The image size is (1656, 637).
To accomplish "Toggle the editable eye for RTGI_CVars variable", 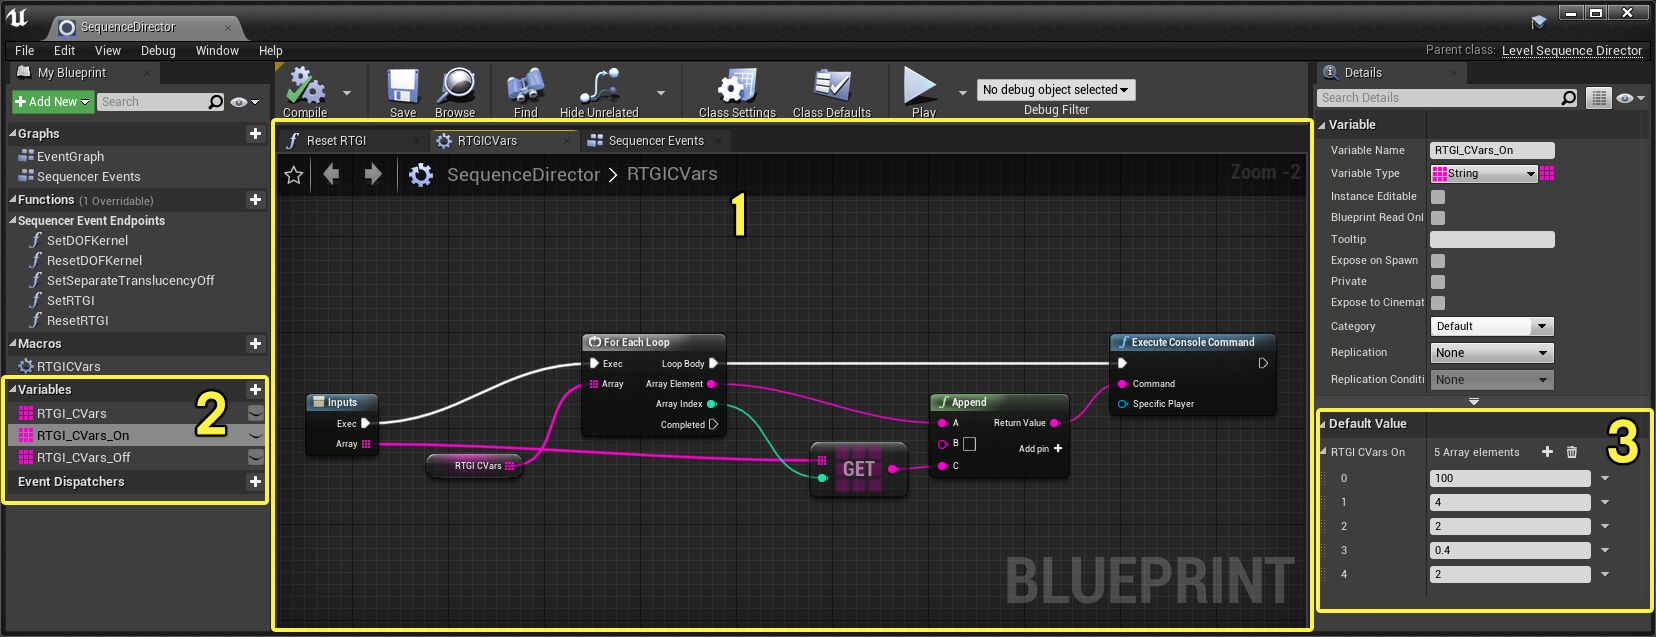I will point(256,413).
